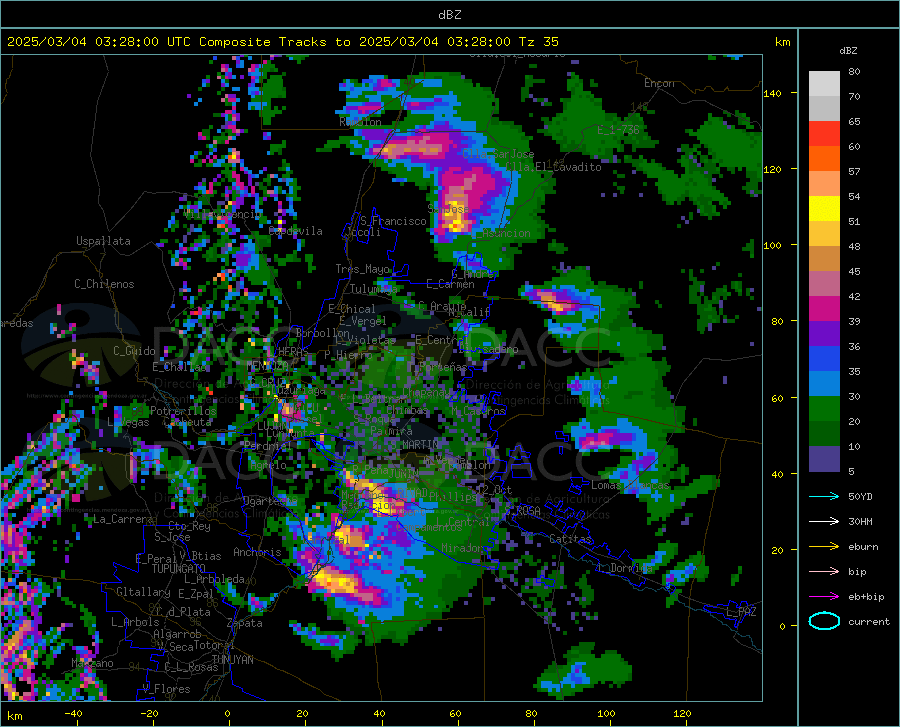Select the purple 10 dBZ color swatch
The width and height of the screenshot is (900, 727).
tap(824, 459)
